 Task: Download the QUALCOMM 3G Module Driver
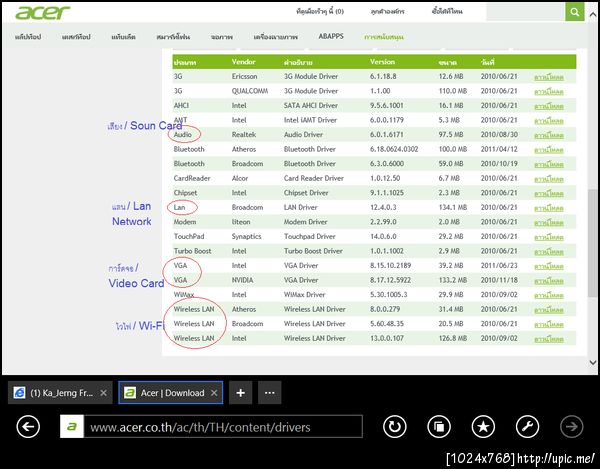pos(549,91)
